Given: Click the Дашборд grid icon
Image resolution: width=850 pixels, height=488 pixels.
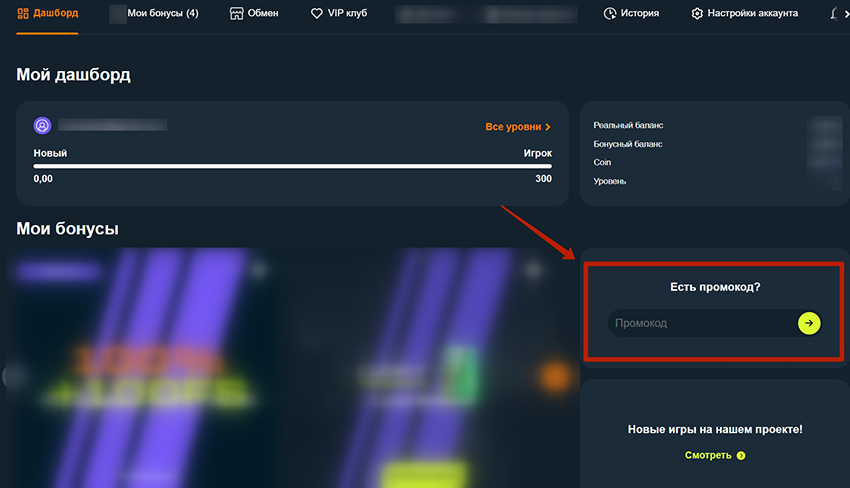Looking at the screenshot, I should pos(23,14).
